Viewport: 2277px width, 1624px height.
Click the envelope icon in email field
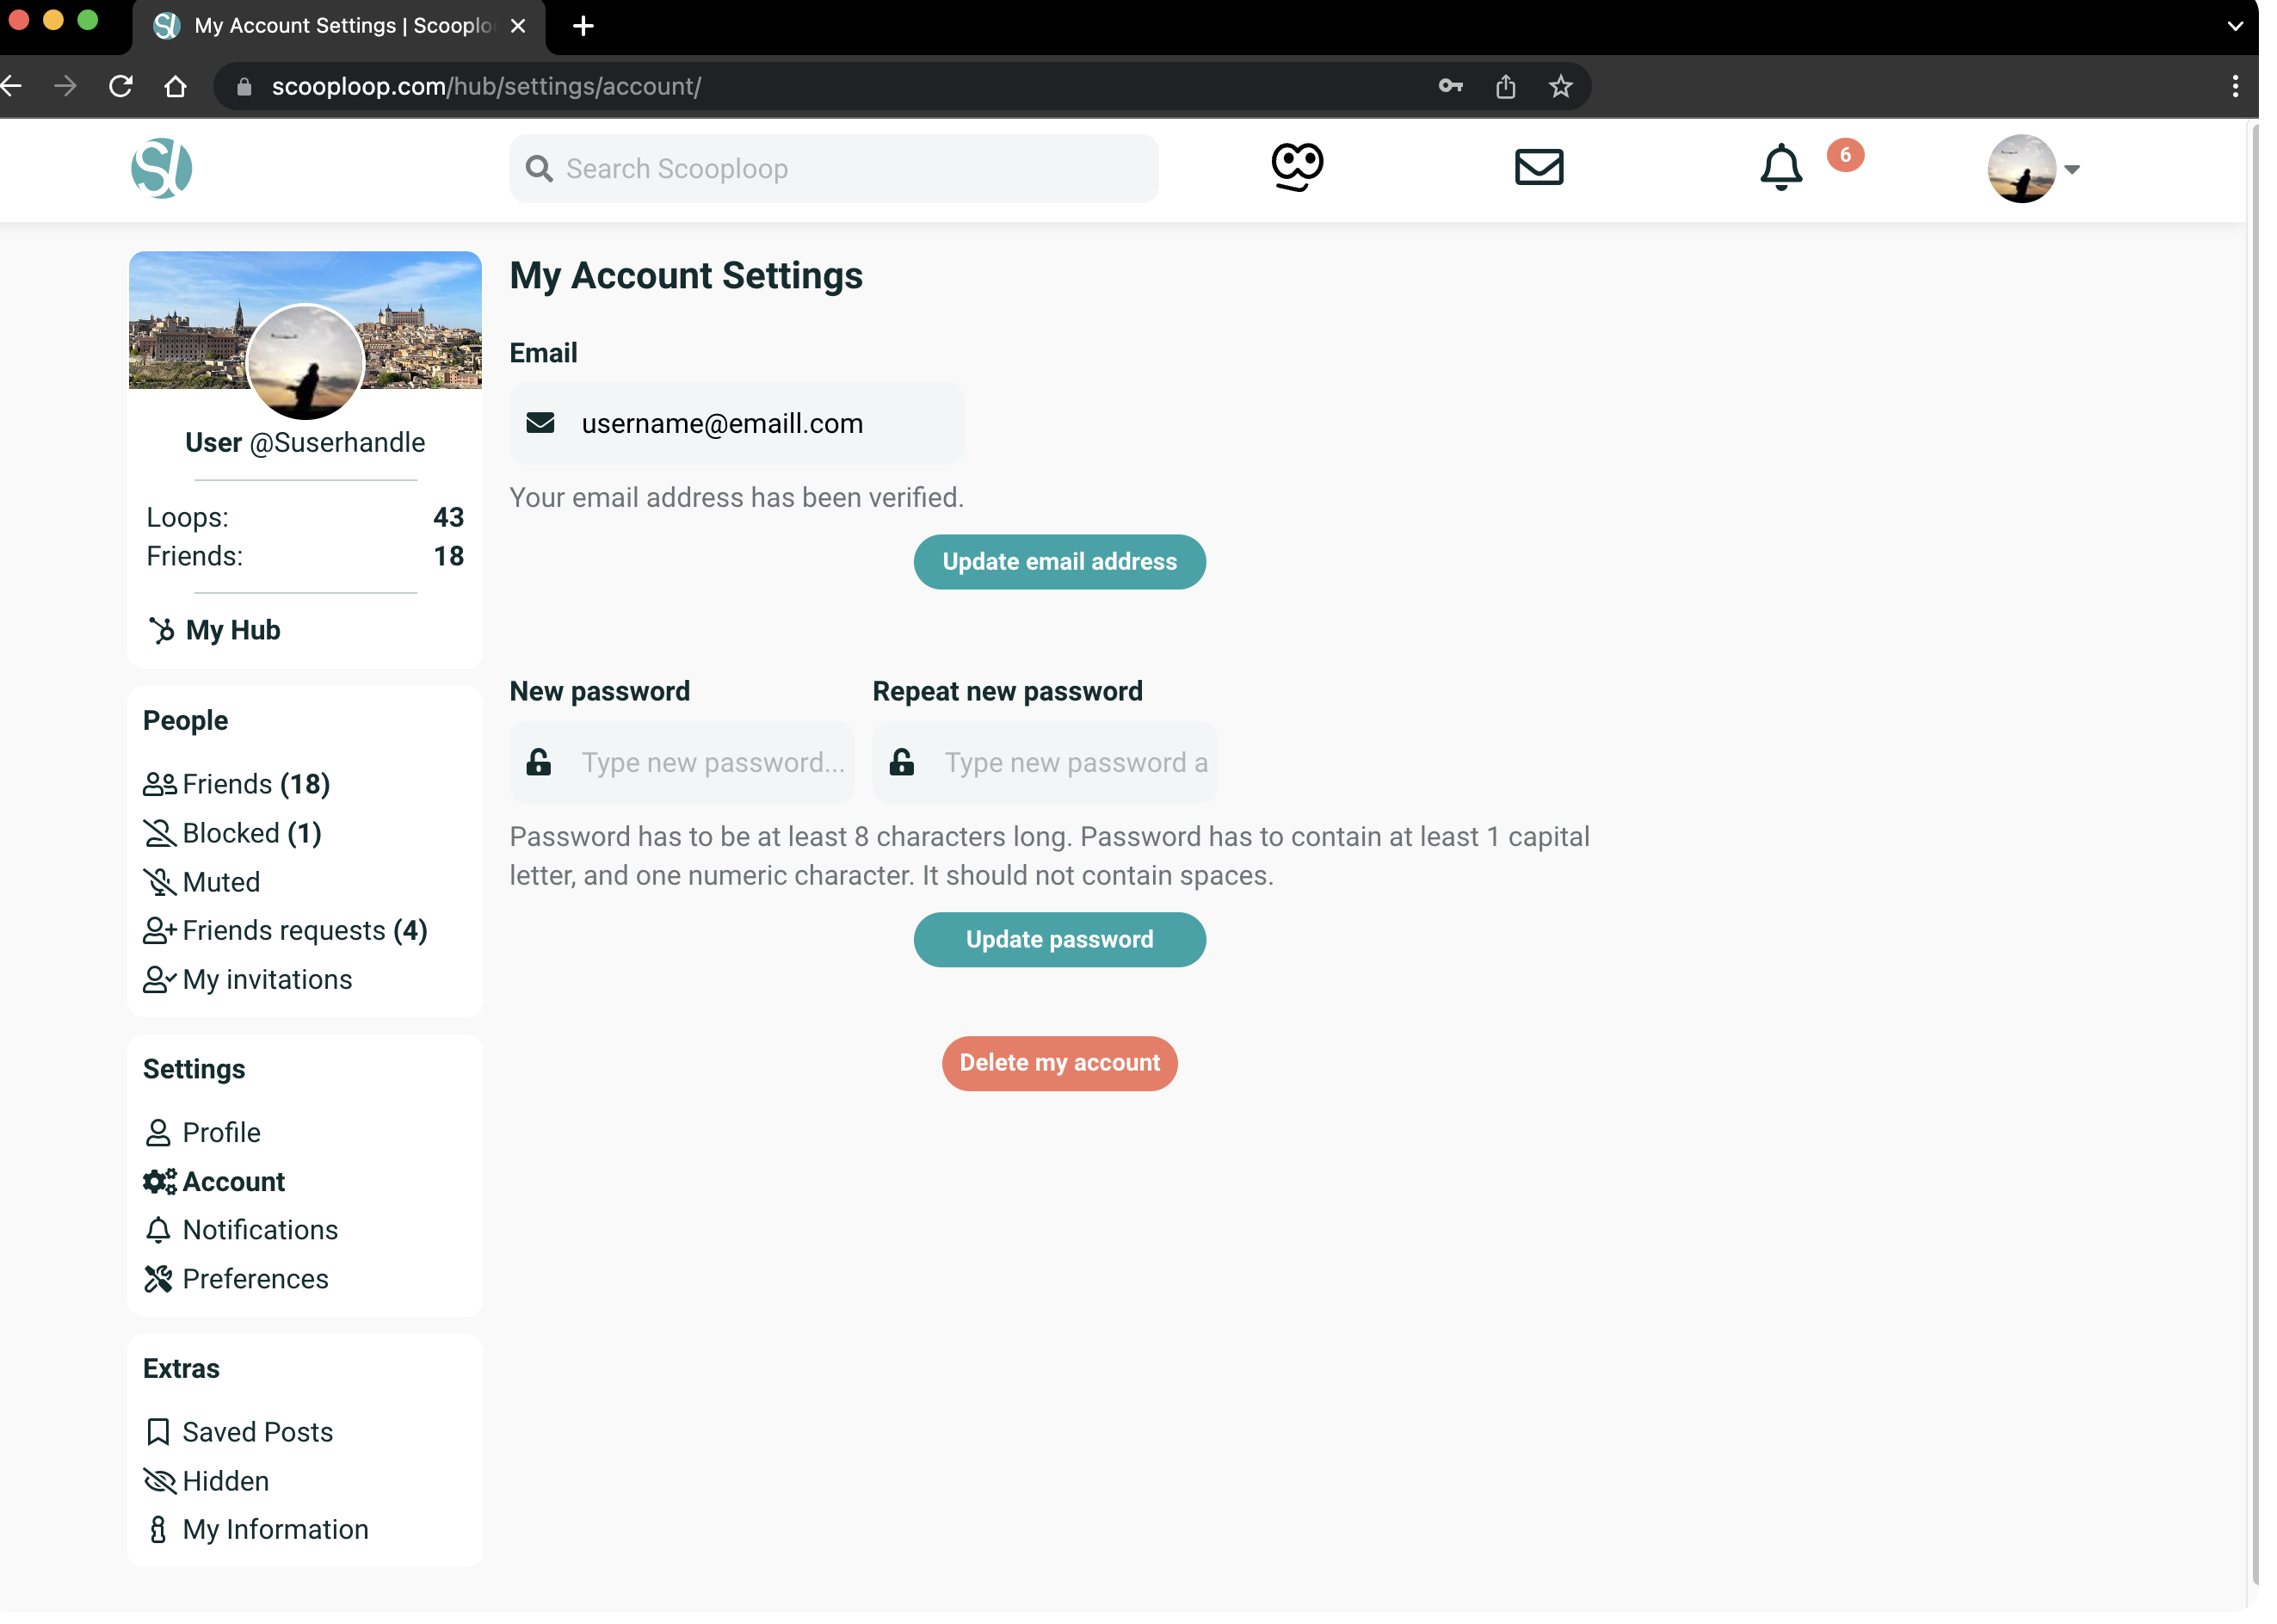(x=541, y=424)
